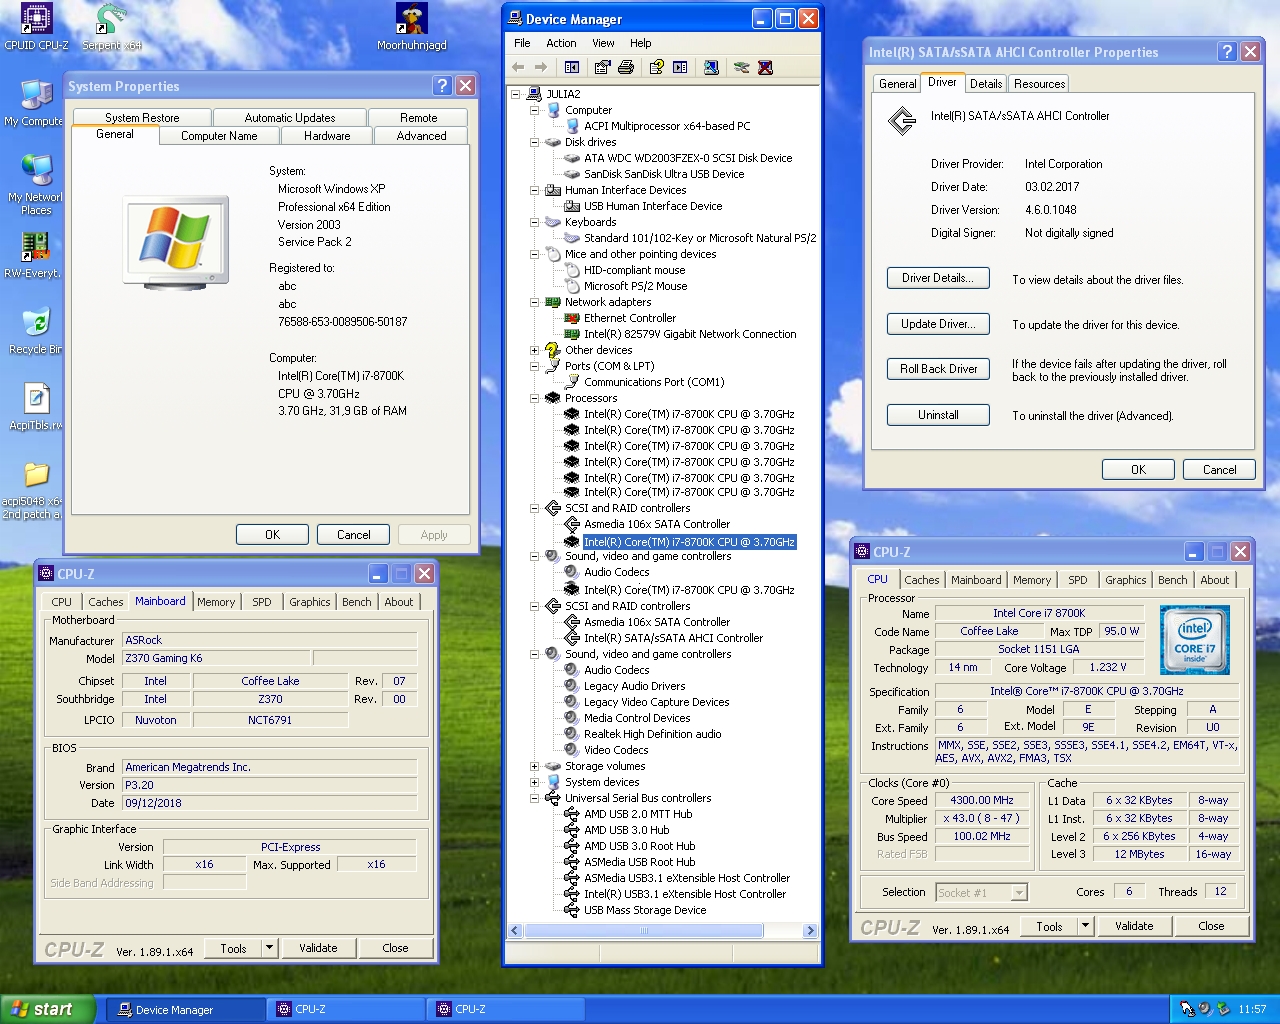Image resolution: width=1280 pixels, height=1024 pixels.
Task: Click the update driver toolbar icon
Action: coord(741,67)
